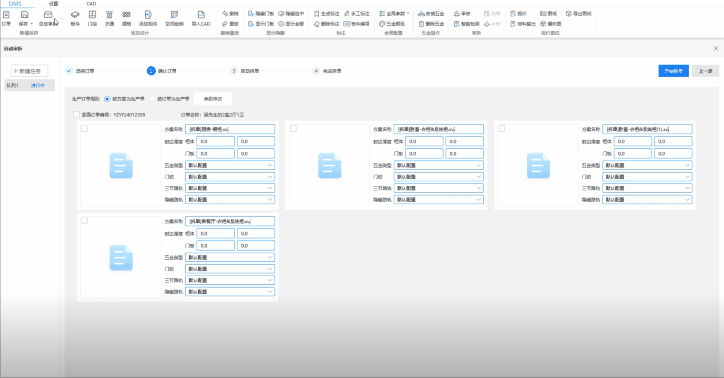Switch to the 设置 settings tab
Screen dimensions: 724x378
pyautogui.click(x=54, y=4)
